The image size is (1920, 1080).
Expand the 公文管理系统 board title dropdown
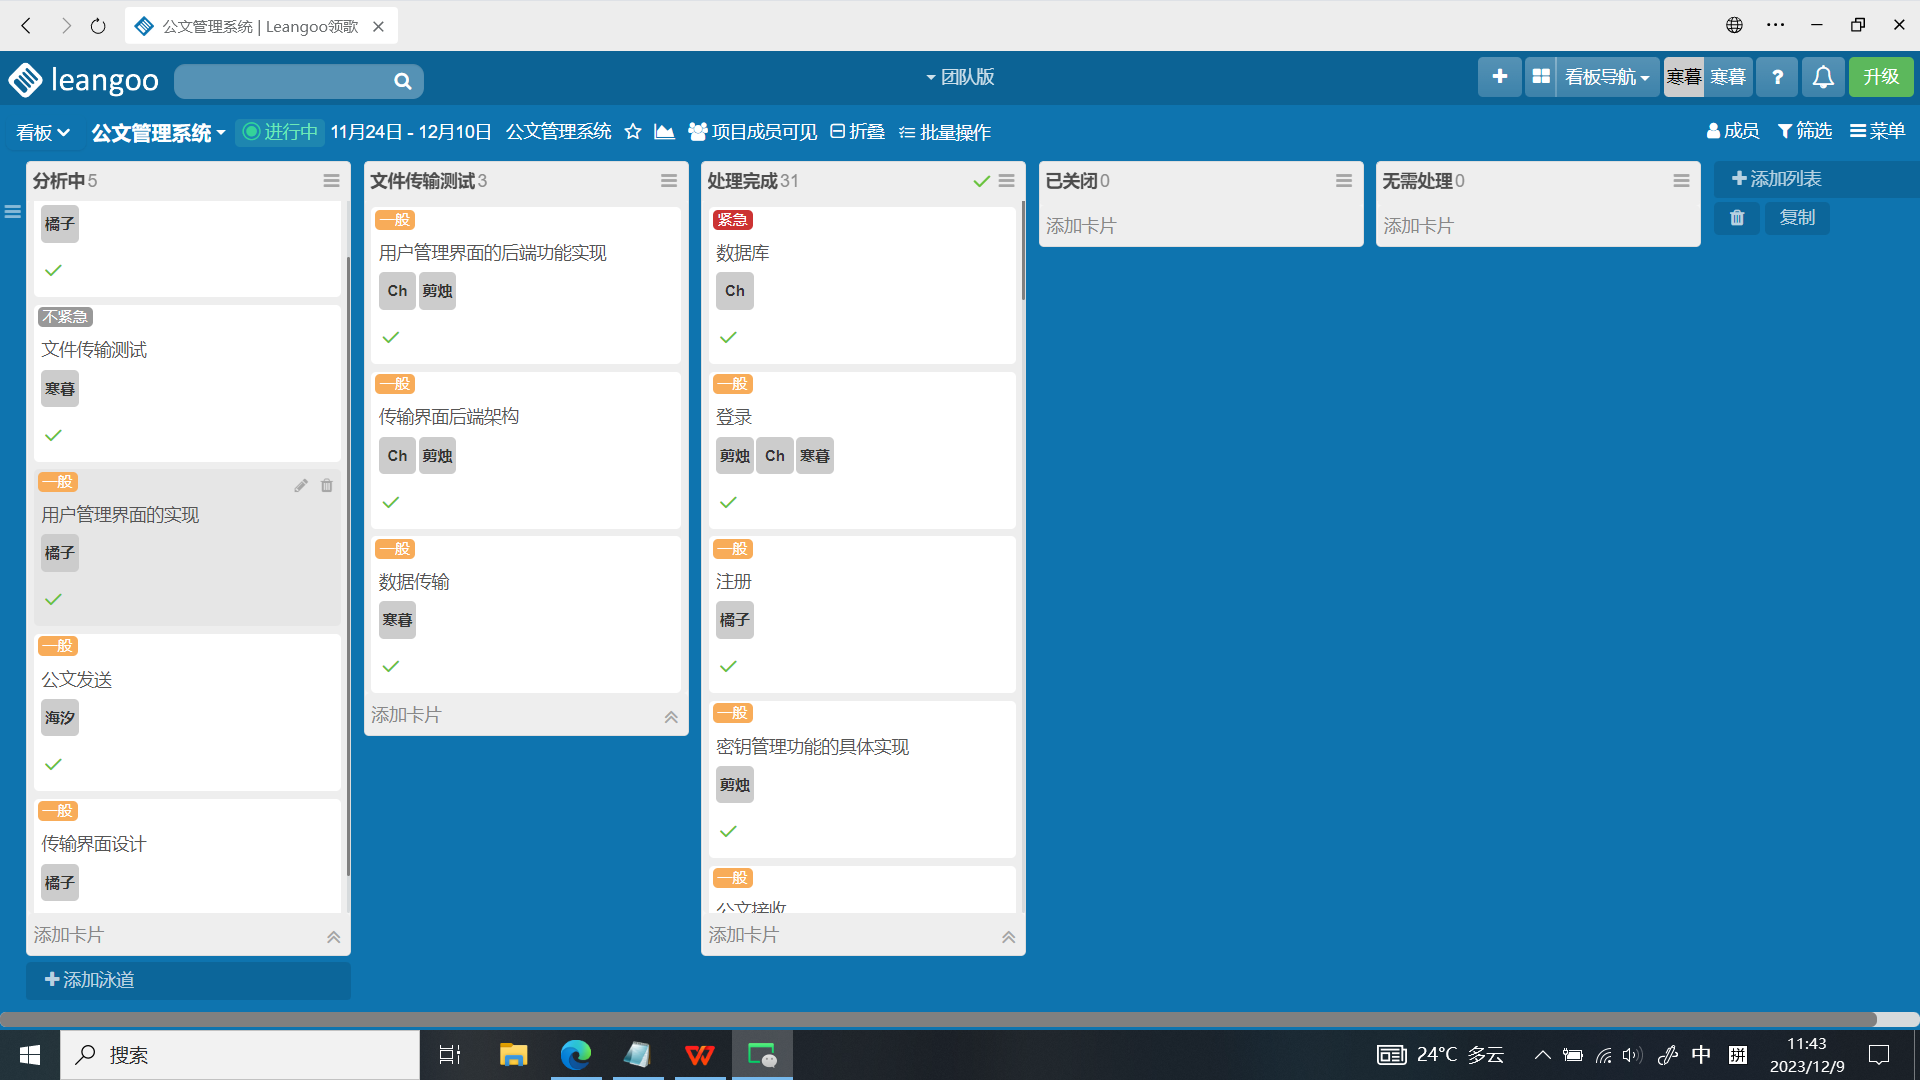coord(158,133)
